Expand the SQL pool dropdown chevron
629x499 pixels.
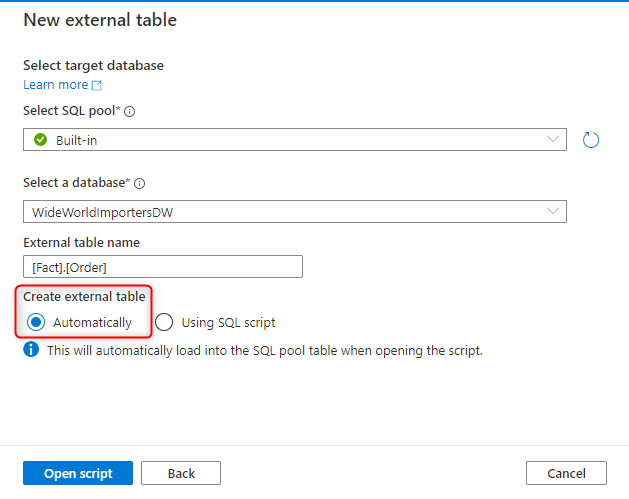[x=553, y=139]
